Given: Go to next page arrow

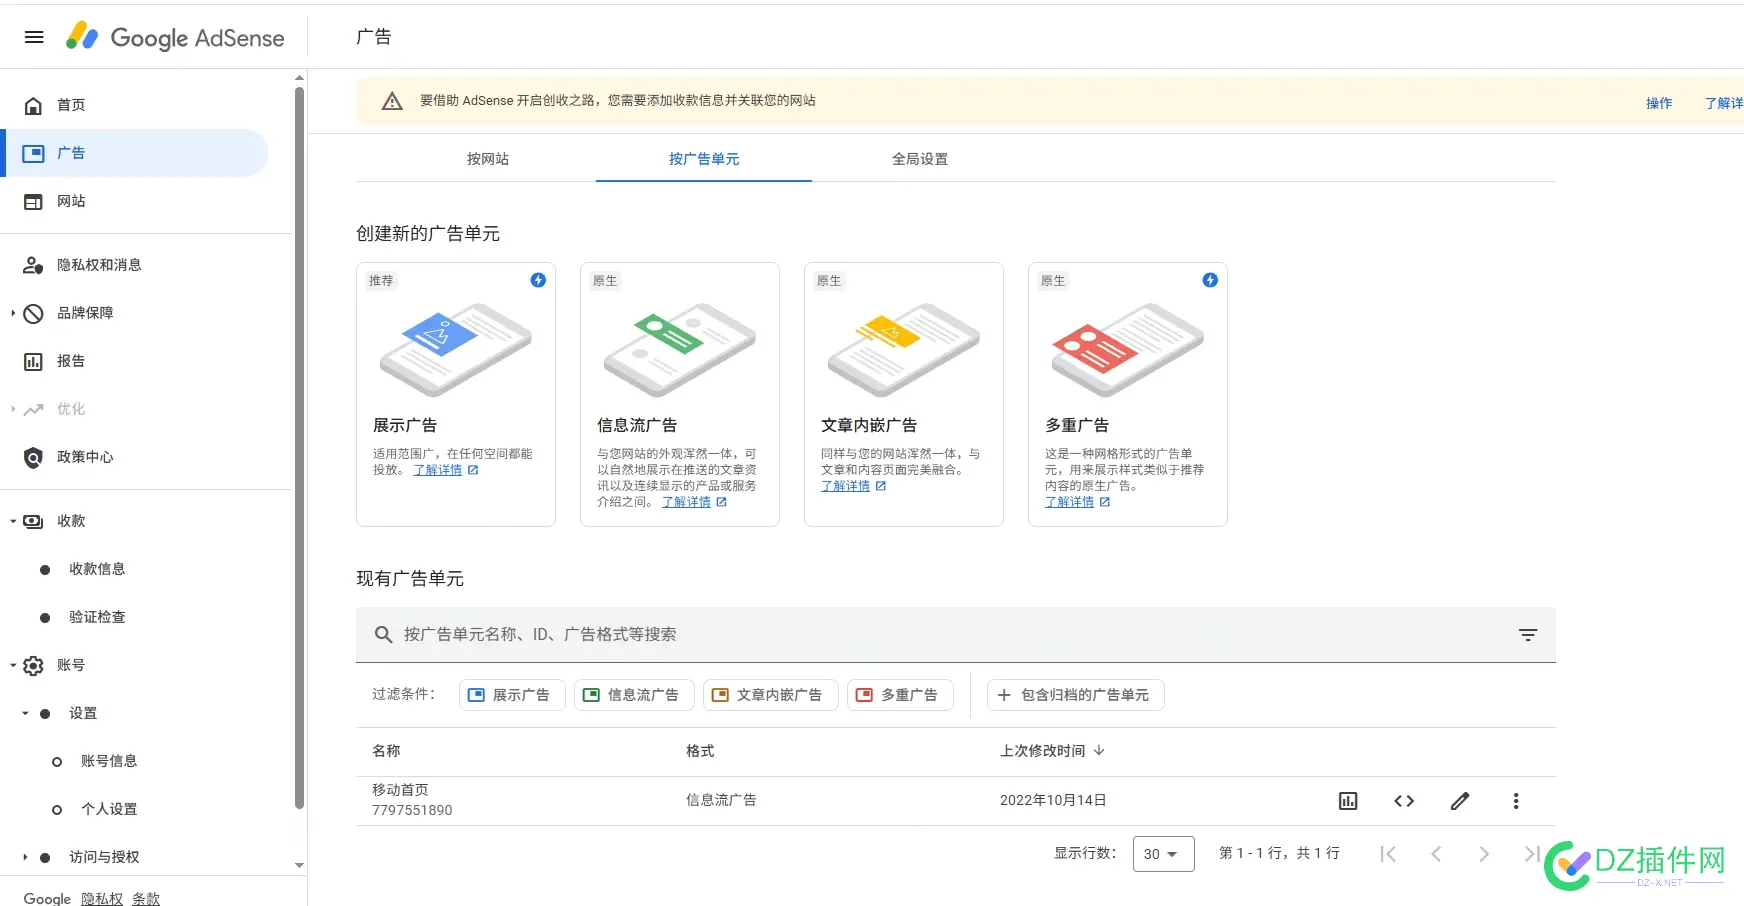Looking at the screenshot, I should (1484, 853).
